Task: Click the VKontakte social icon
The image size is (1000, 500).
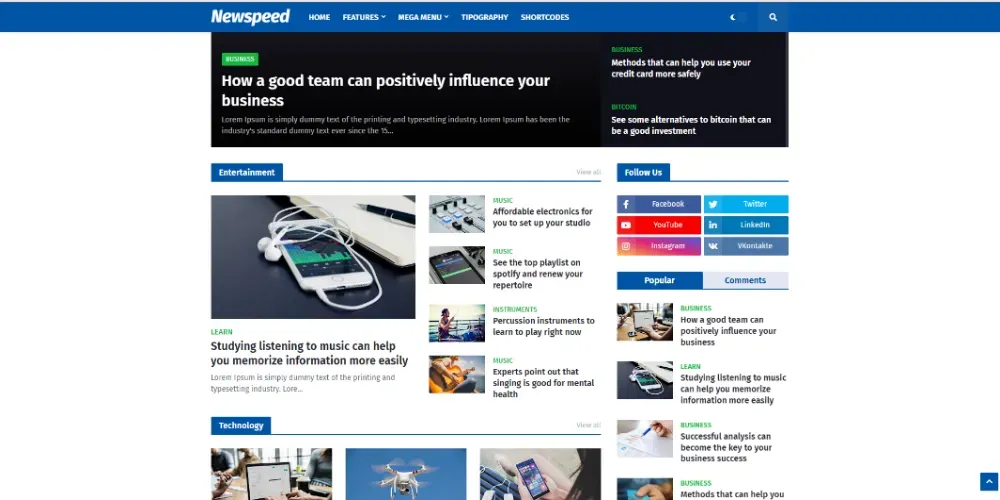Action: coord(712,246)
